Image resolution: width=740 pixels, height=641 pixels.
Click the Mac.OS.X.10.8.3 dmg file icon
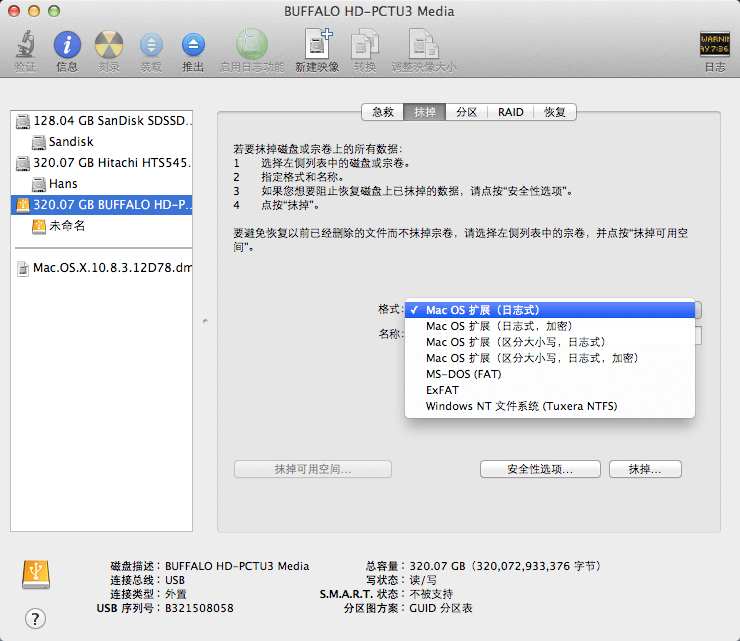[23, 269]
